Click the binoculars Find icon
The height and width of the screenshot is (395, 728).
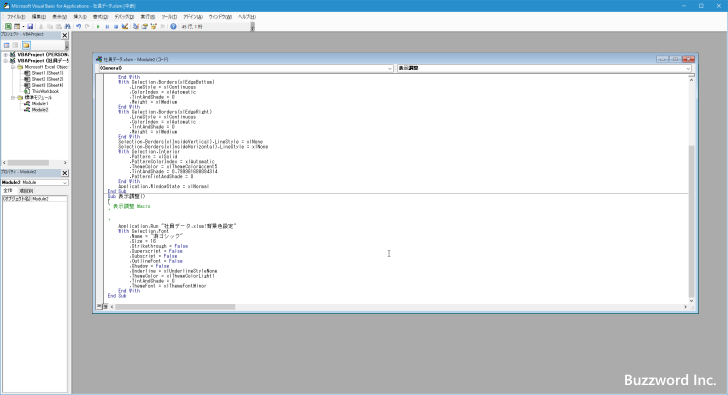[68, 26]
